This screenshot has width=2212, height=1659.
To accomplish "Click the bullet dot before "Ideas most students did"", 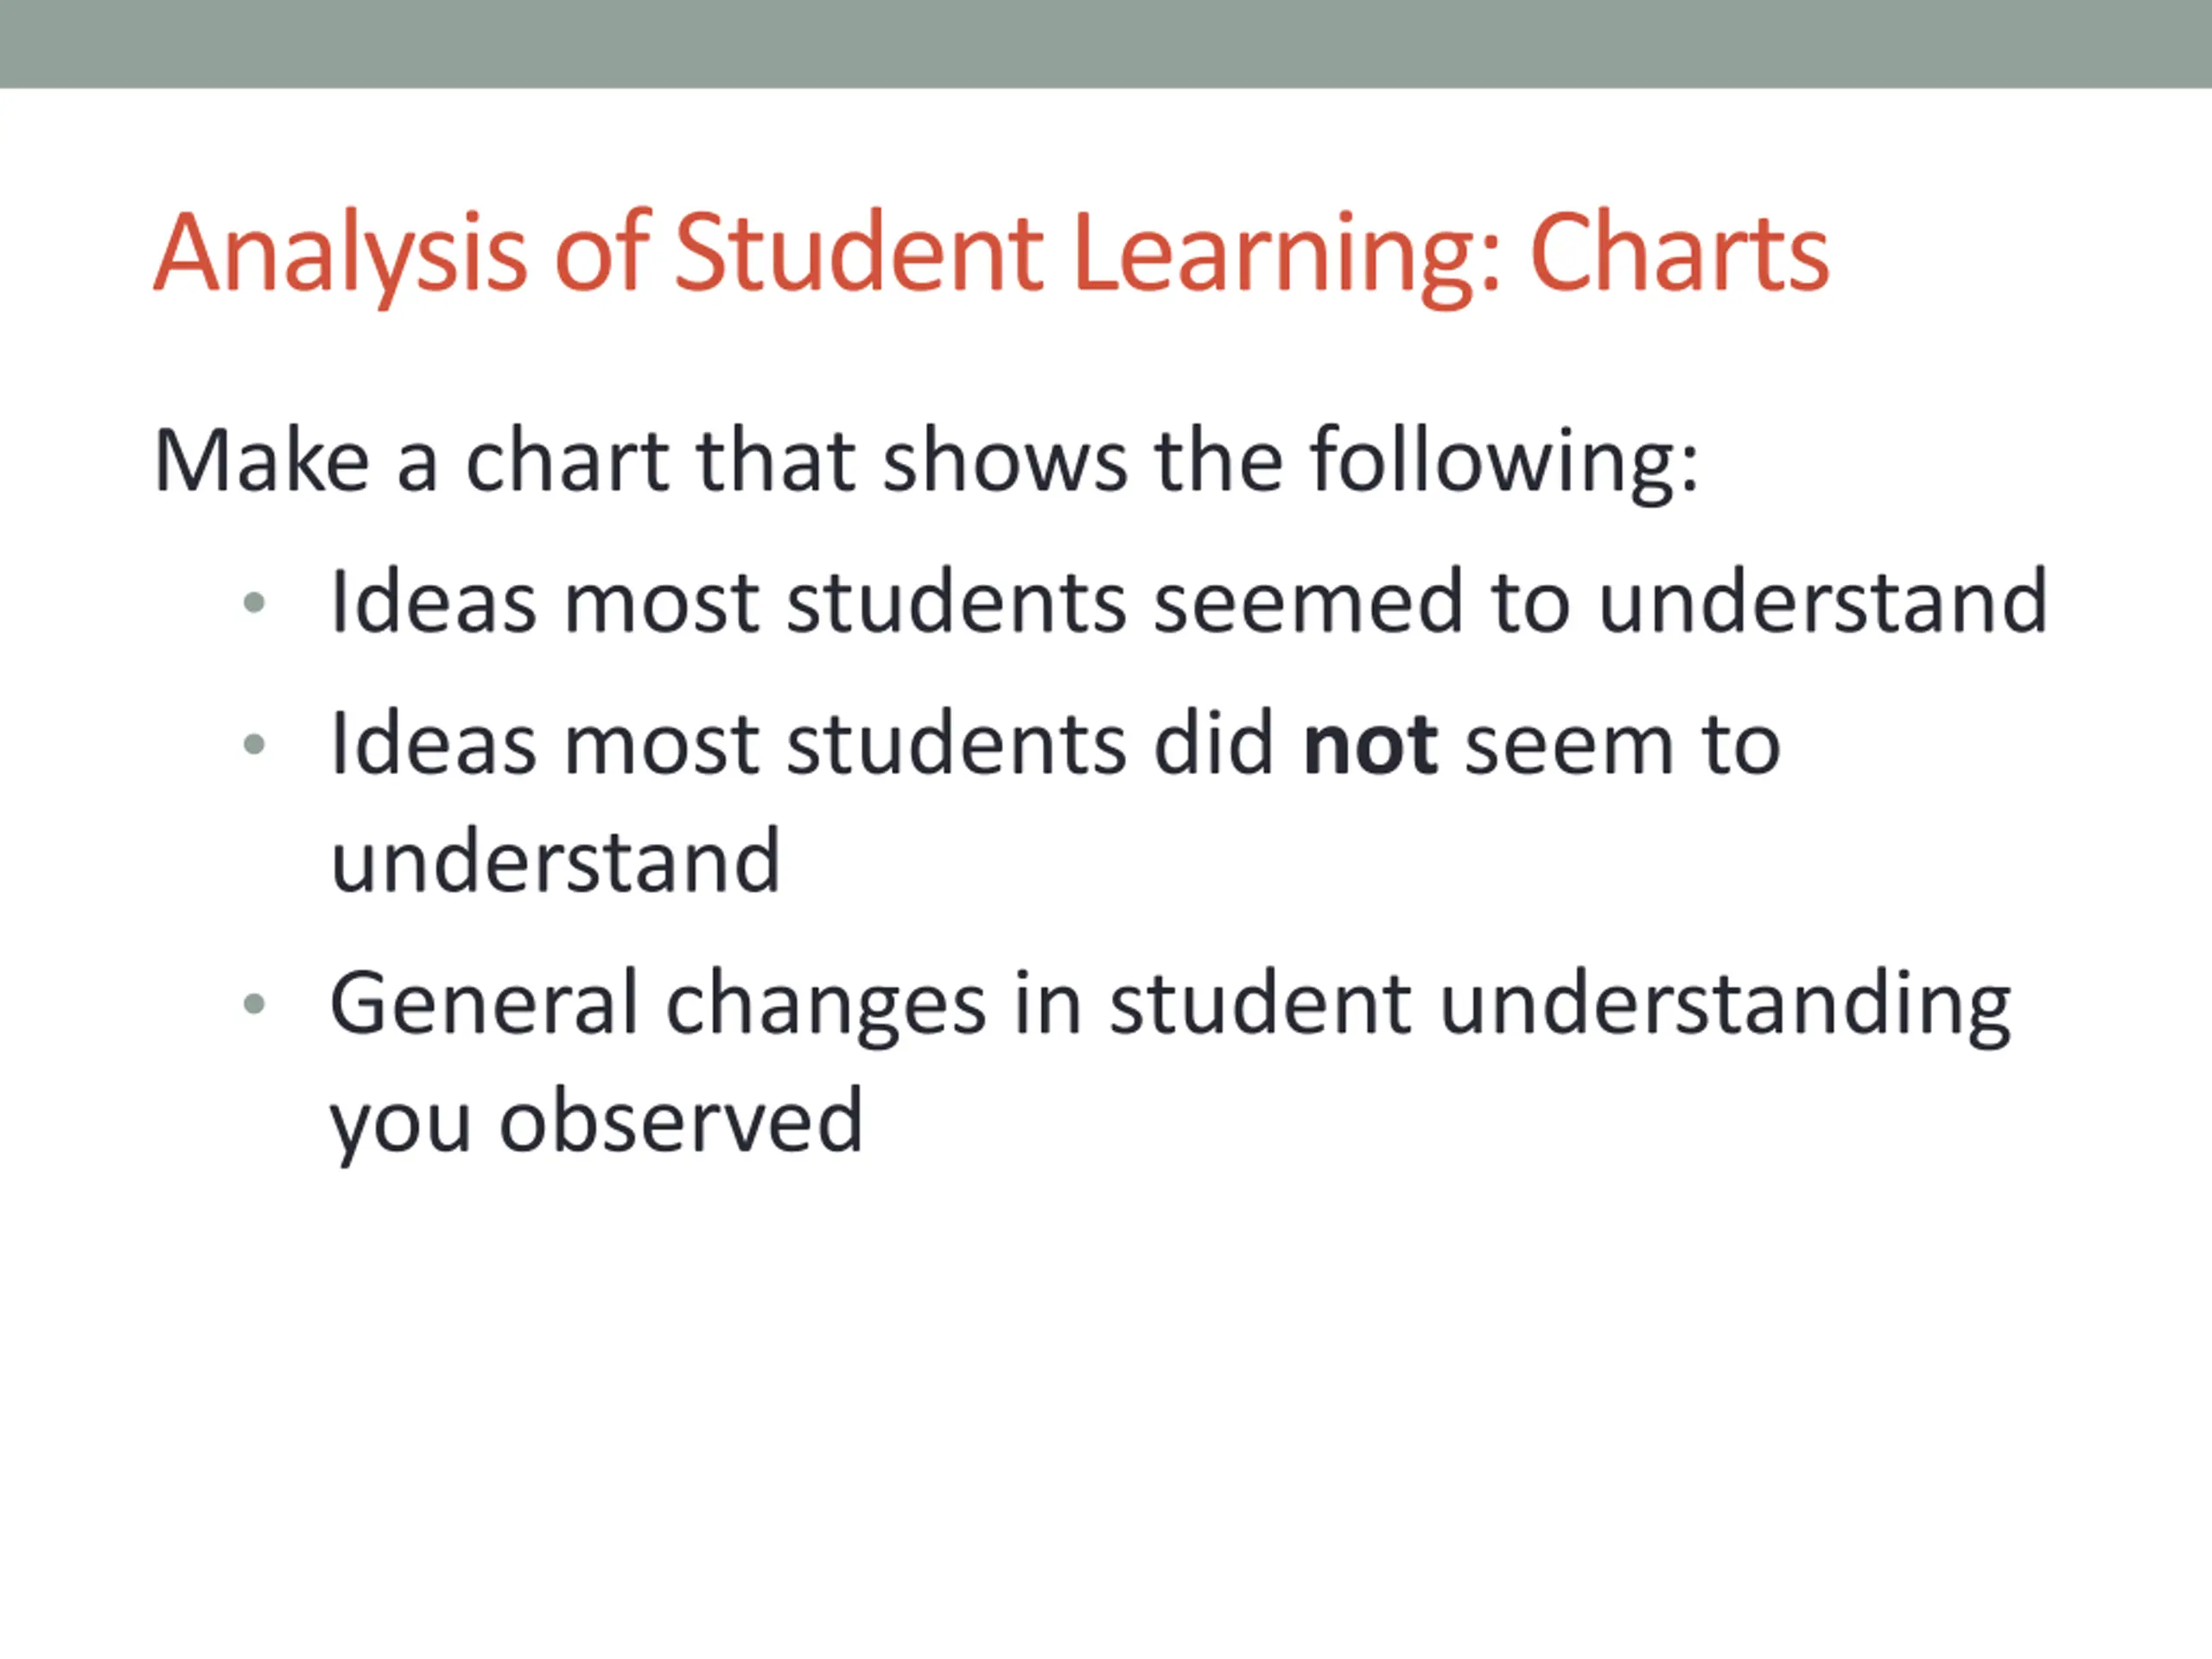I will click(x=254, y=744).
